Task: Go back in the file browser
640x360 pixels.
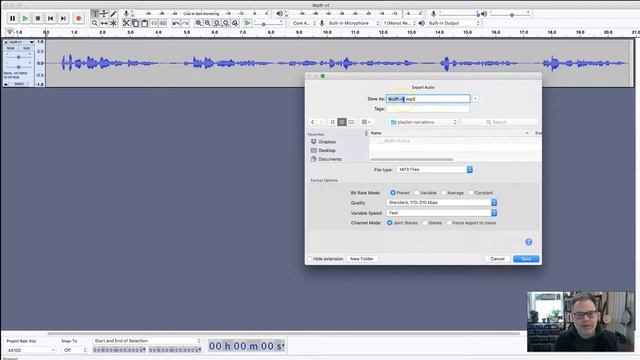Action: (x=313, y=122)
